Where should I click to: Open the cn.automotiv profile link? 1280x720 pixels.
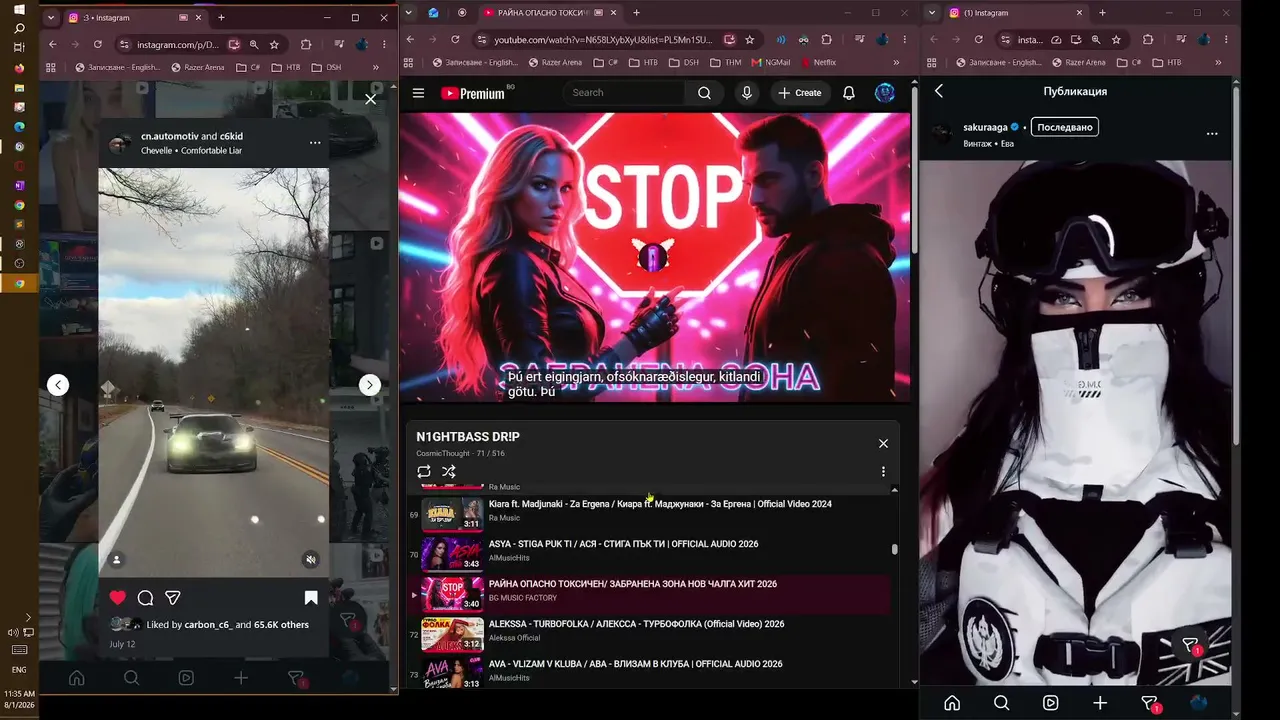pos(169,136)
